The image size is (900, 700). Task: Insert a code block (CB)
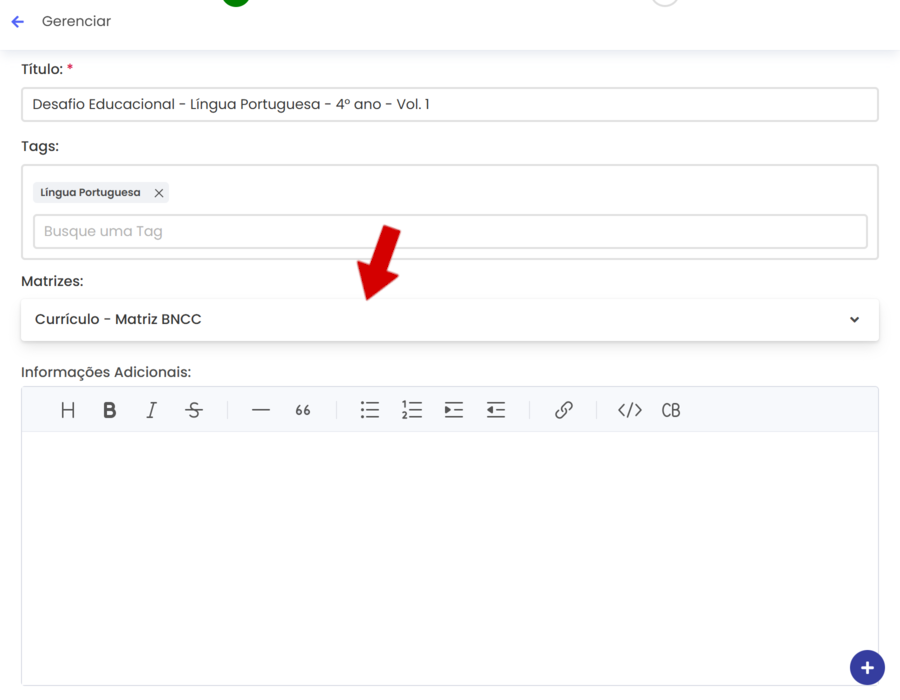(671, 410)
